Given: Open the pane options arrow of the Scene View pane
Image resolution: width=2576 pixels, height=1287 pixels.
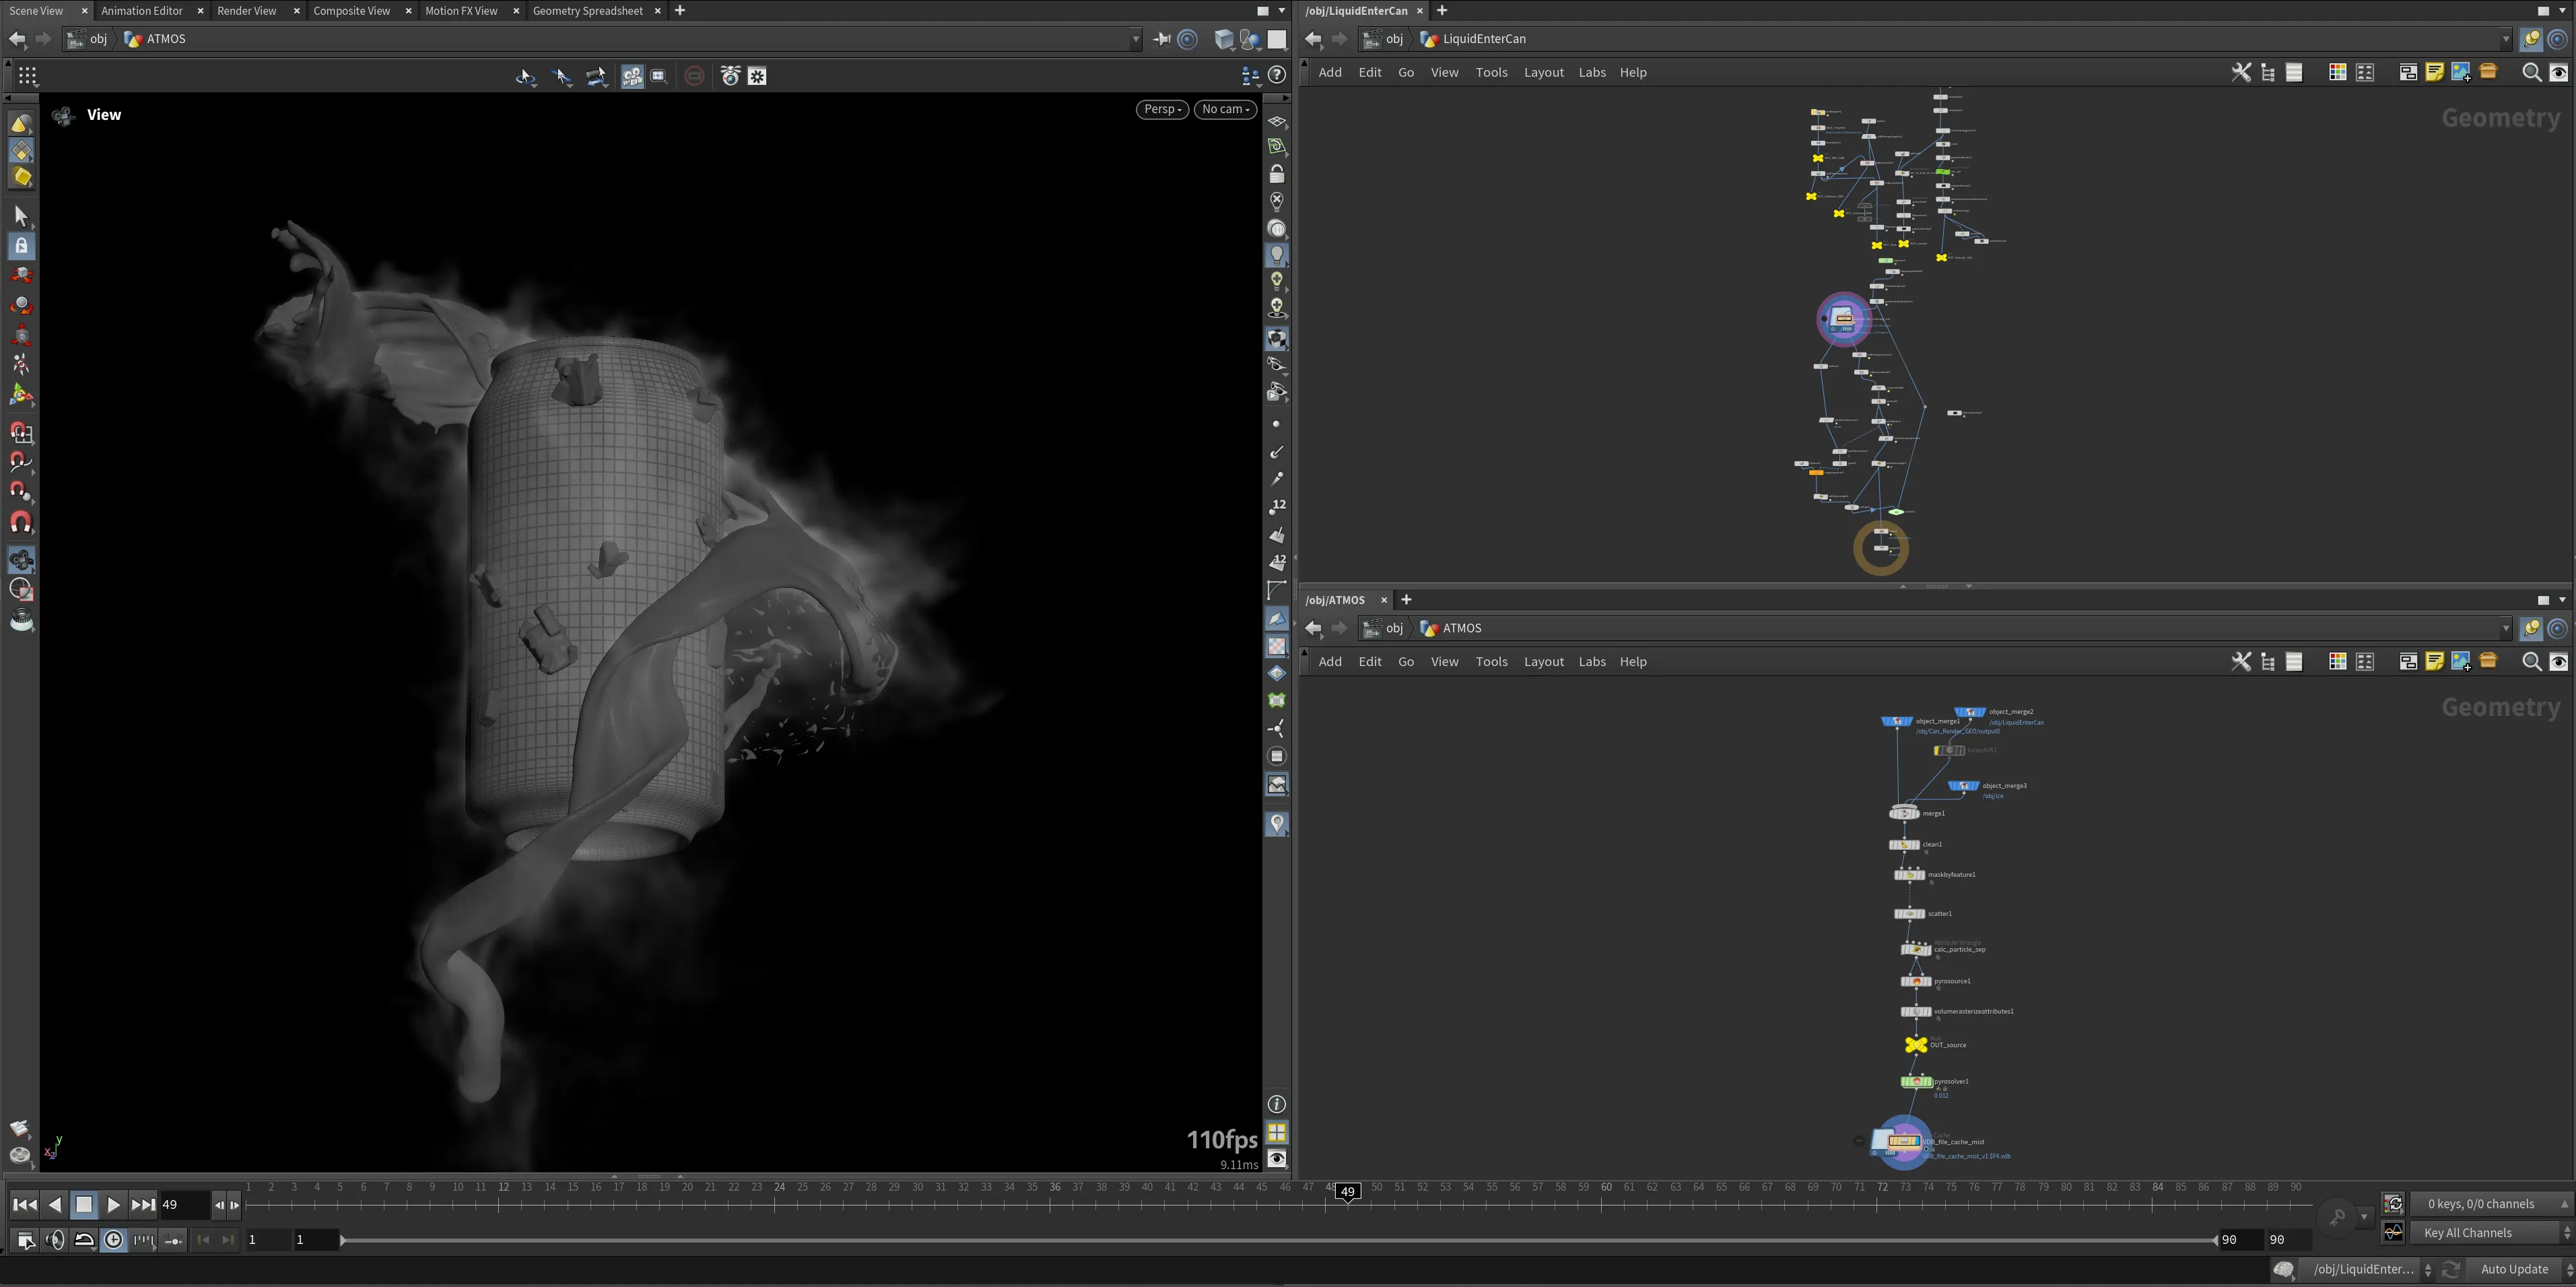Looking at the screenshot, I should click(x=1282, y=11).
